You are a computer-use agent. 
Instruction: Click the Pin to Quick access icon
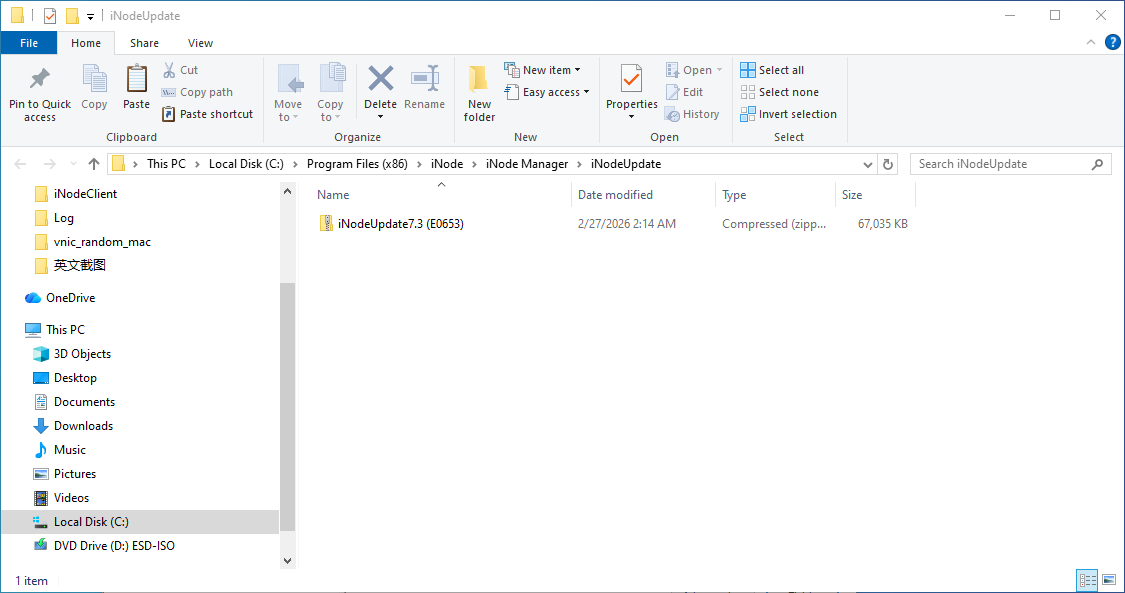(40, 79)
